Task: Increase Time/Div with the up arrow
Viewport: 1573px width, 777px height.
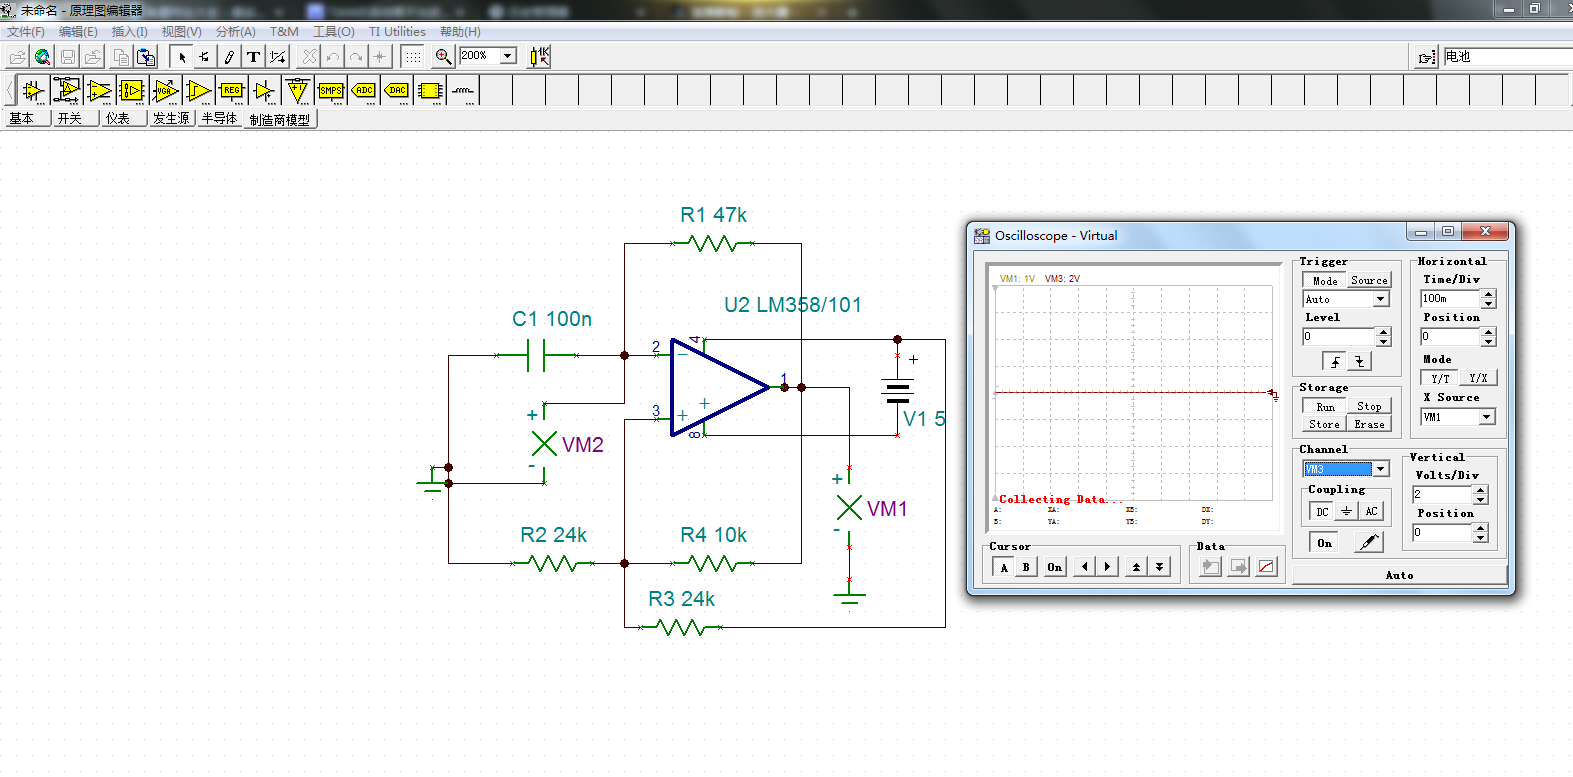Action: click(1488, 294)
